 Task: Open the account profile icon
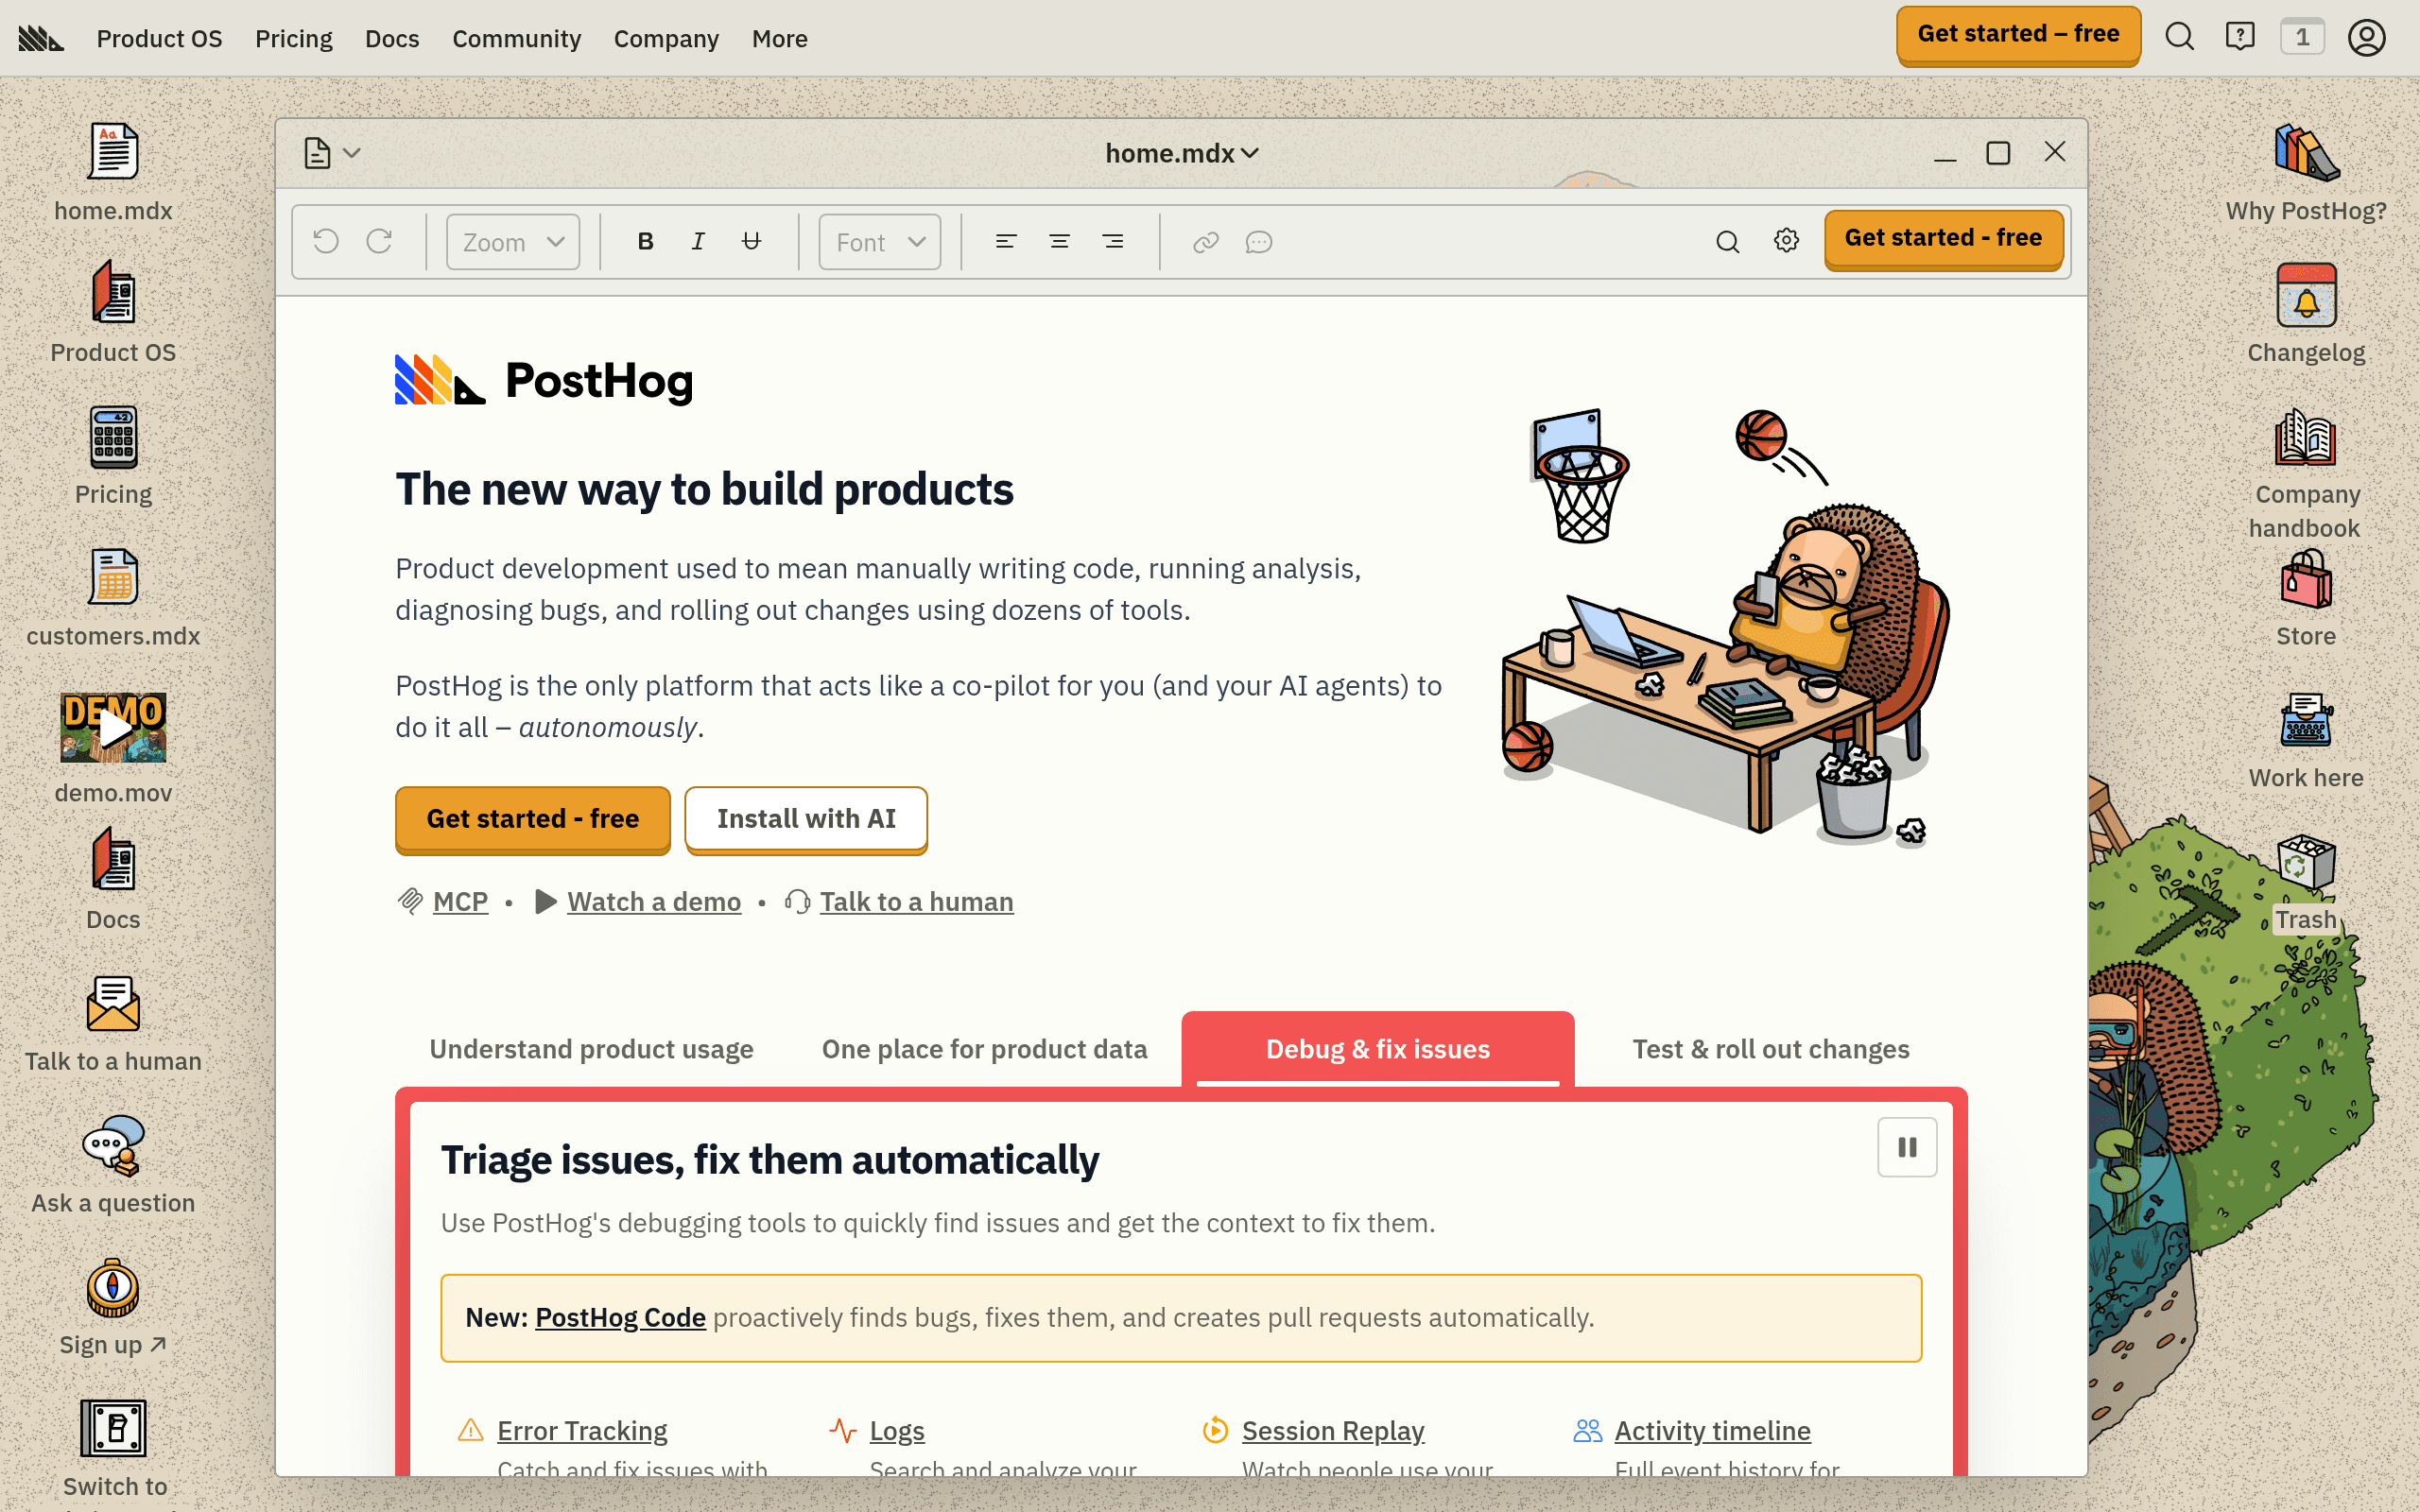point(2367,37)
